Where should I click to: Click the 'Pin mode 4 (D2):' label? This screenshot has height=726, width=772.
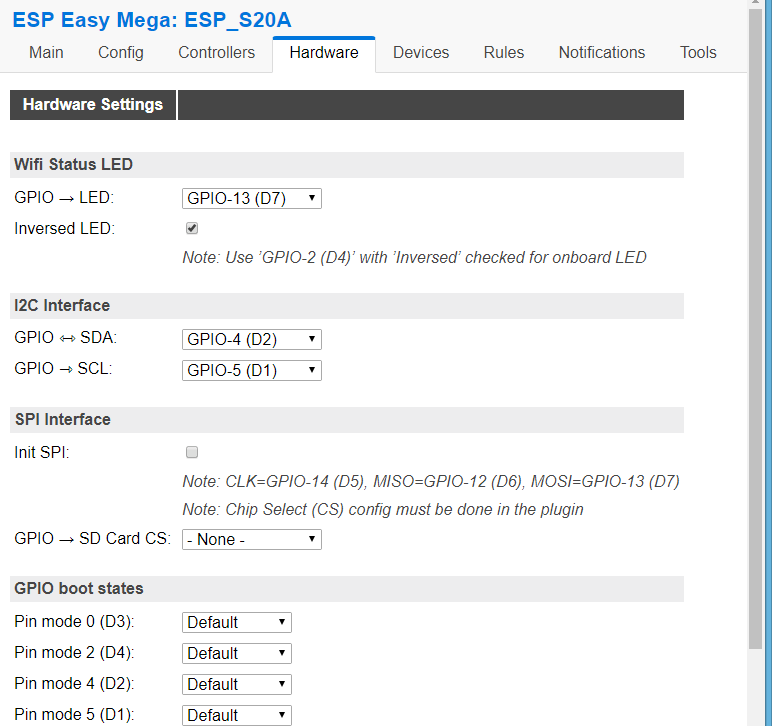click(74, 684)
